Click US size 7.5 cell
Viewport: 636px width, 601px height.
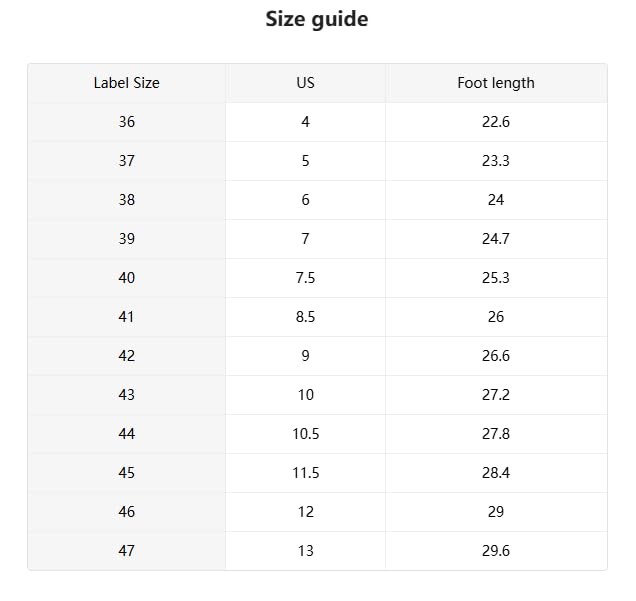click(306, 278)
